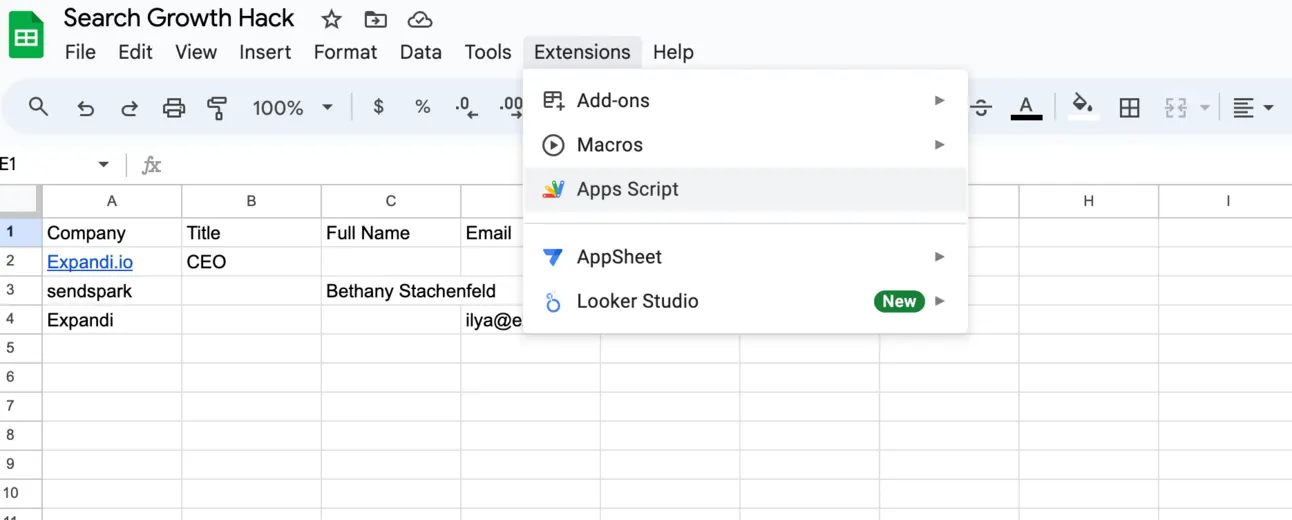Select the Title header cell
The height and width of the screenshot is (520, 1292).
(251, 233)
